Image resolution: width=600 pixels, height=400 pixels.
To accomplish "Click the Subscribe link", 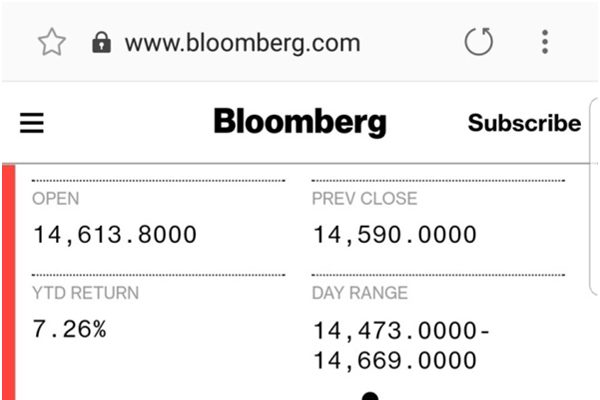I will pyautogui.click(x=524, y=123).
